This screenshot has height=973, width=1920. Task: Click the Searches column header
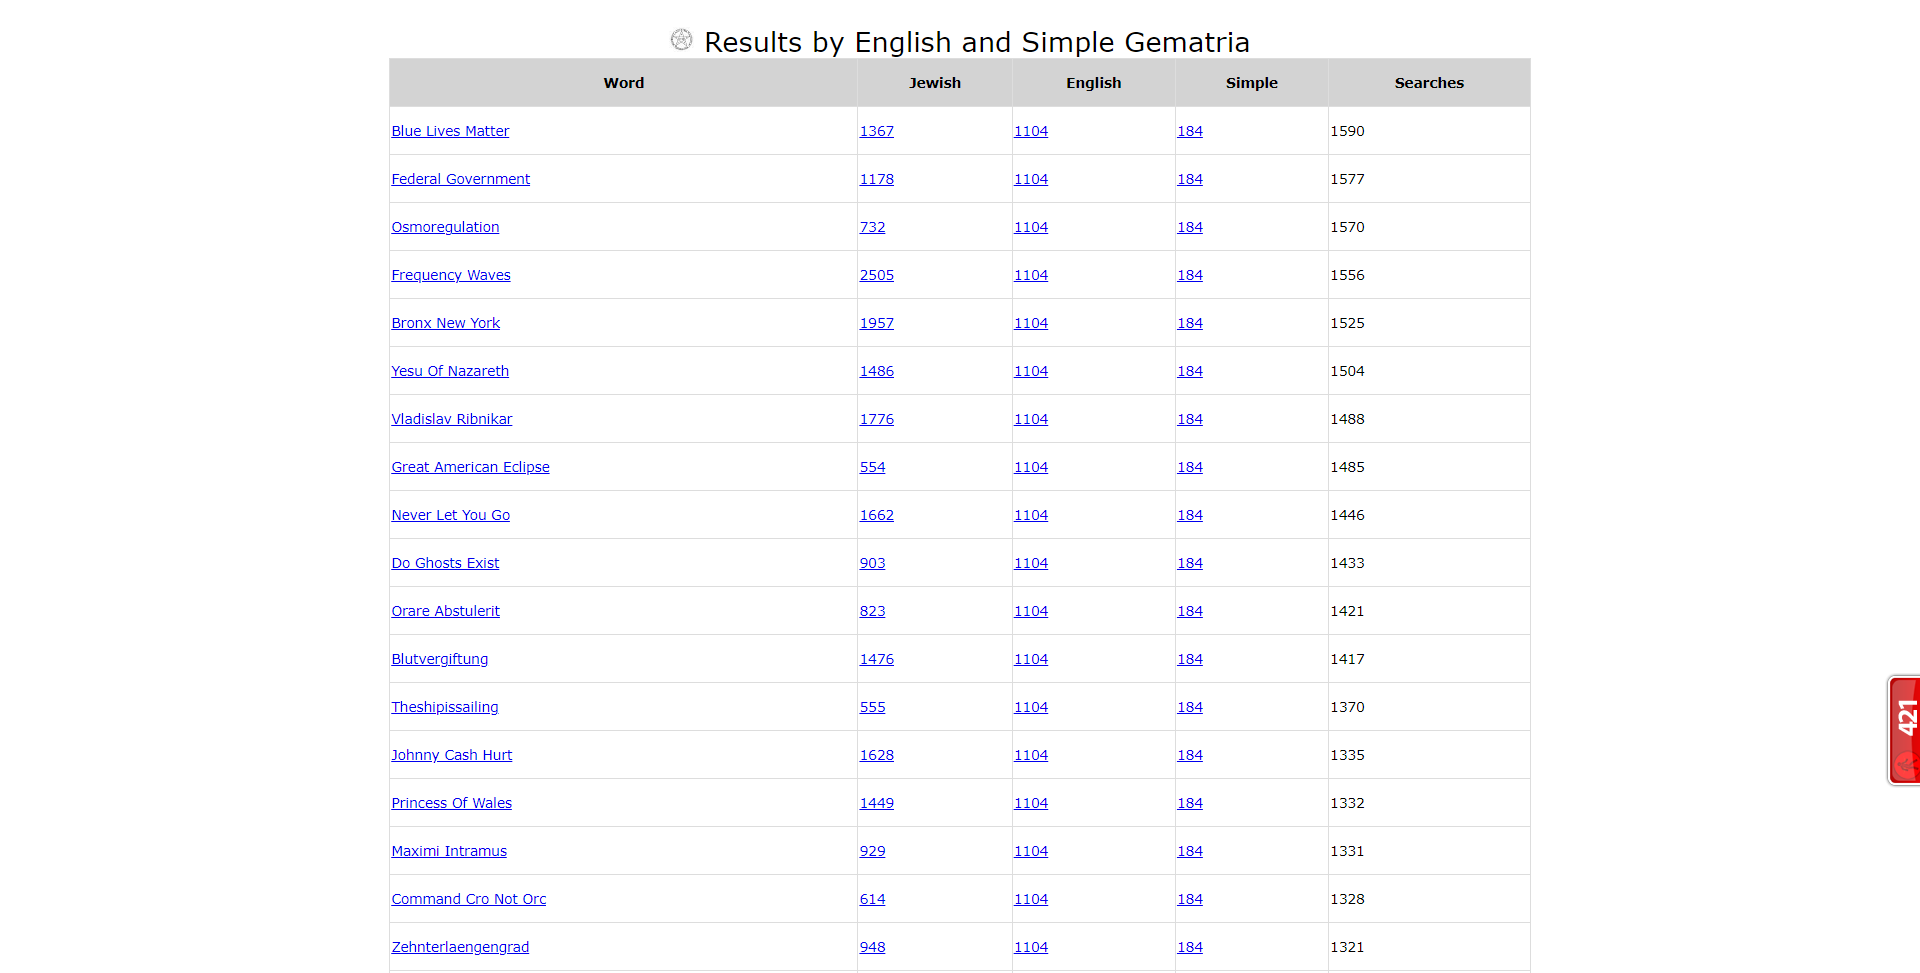[1429, 83]
